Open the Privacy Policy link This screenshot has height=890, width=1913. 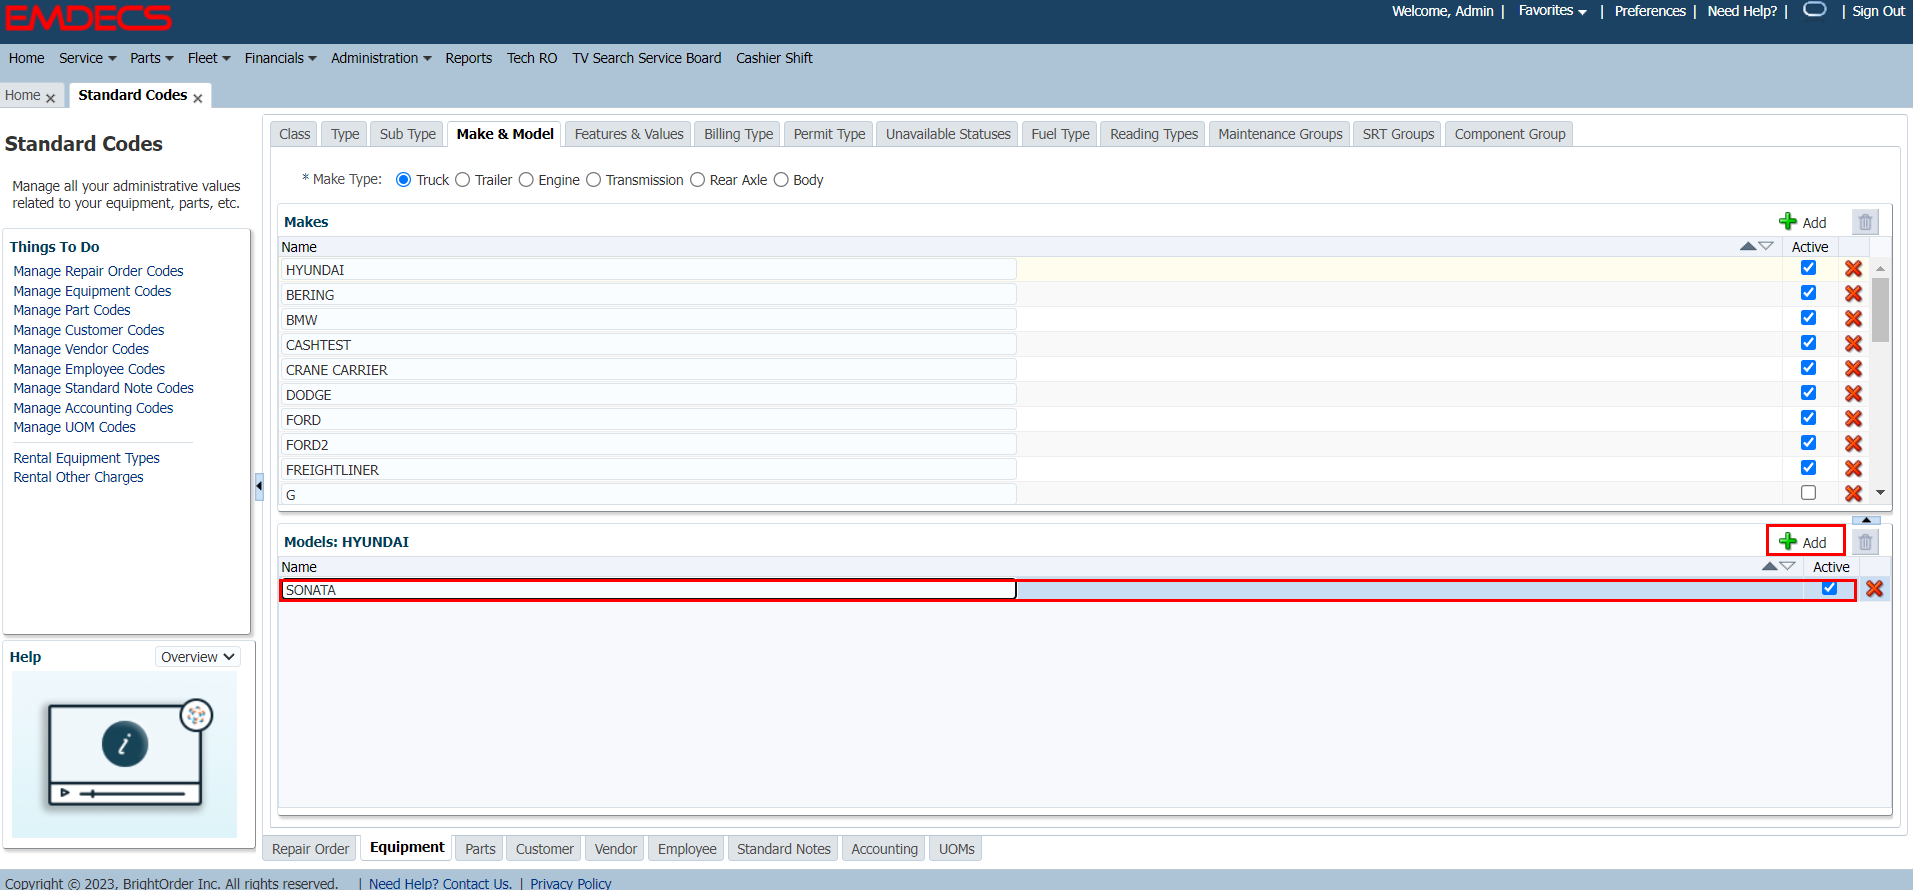pyautogui.click(x=570, y=883)
